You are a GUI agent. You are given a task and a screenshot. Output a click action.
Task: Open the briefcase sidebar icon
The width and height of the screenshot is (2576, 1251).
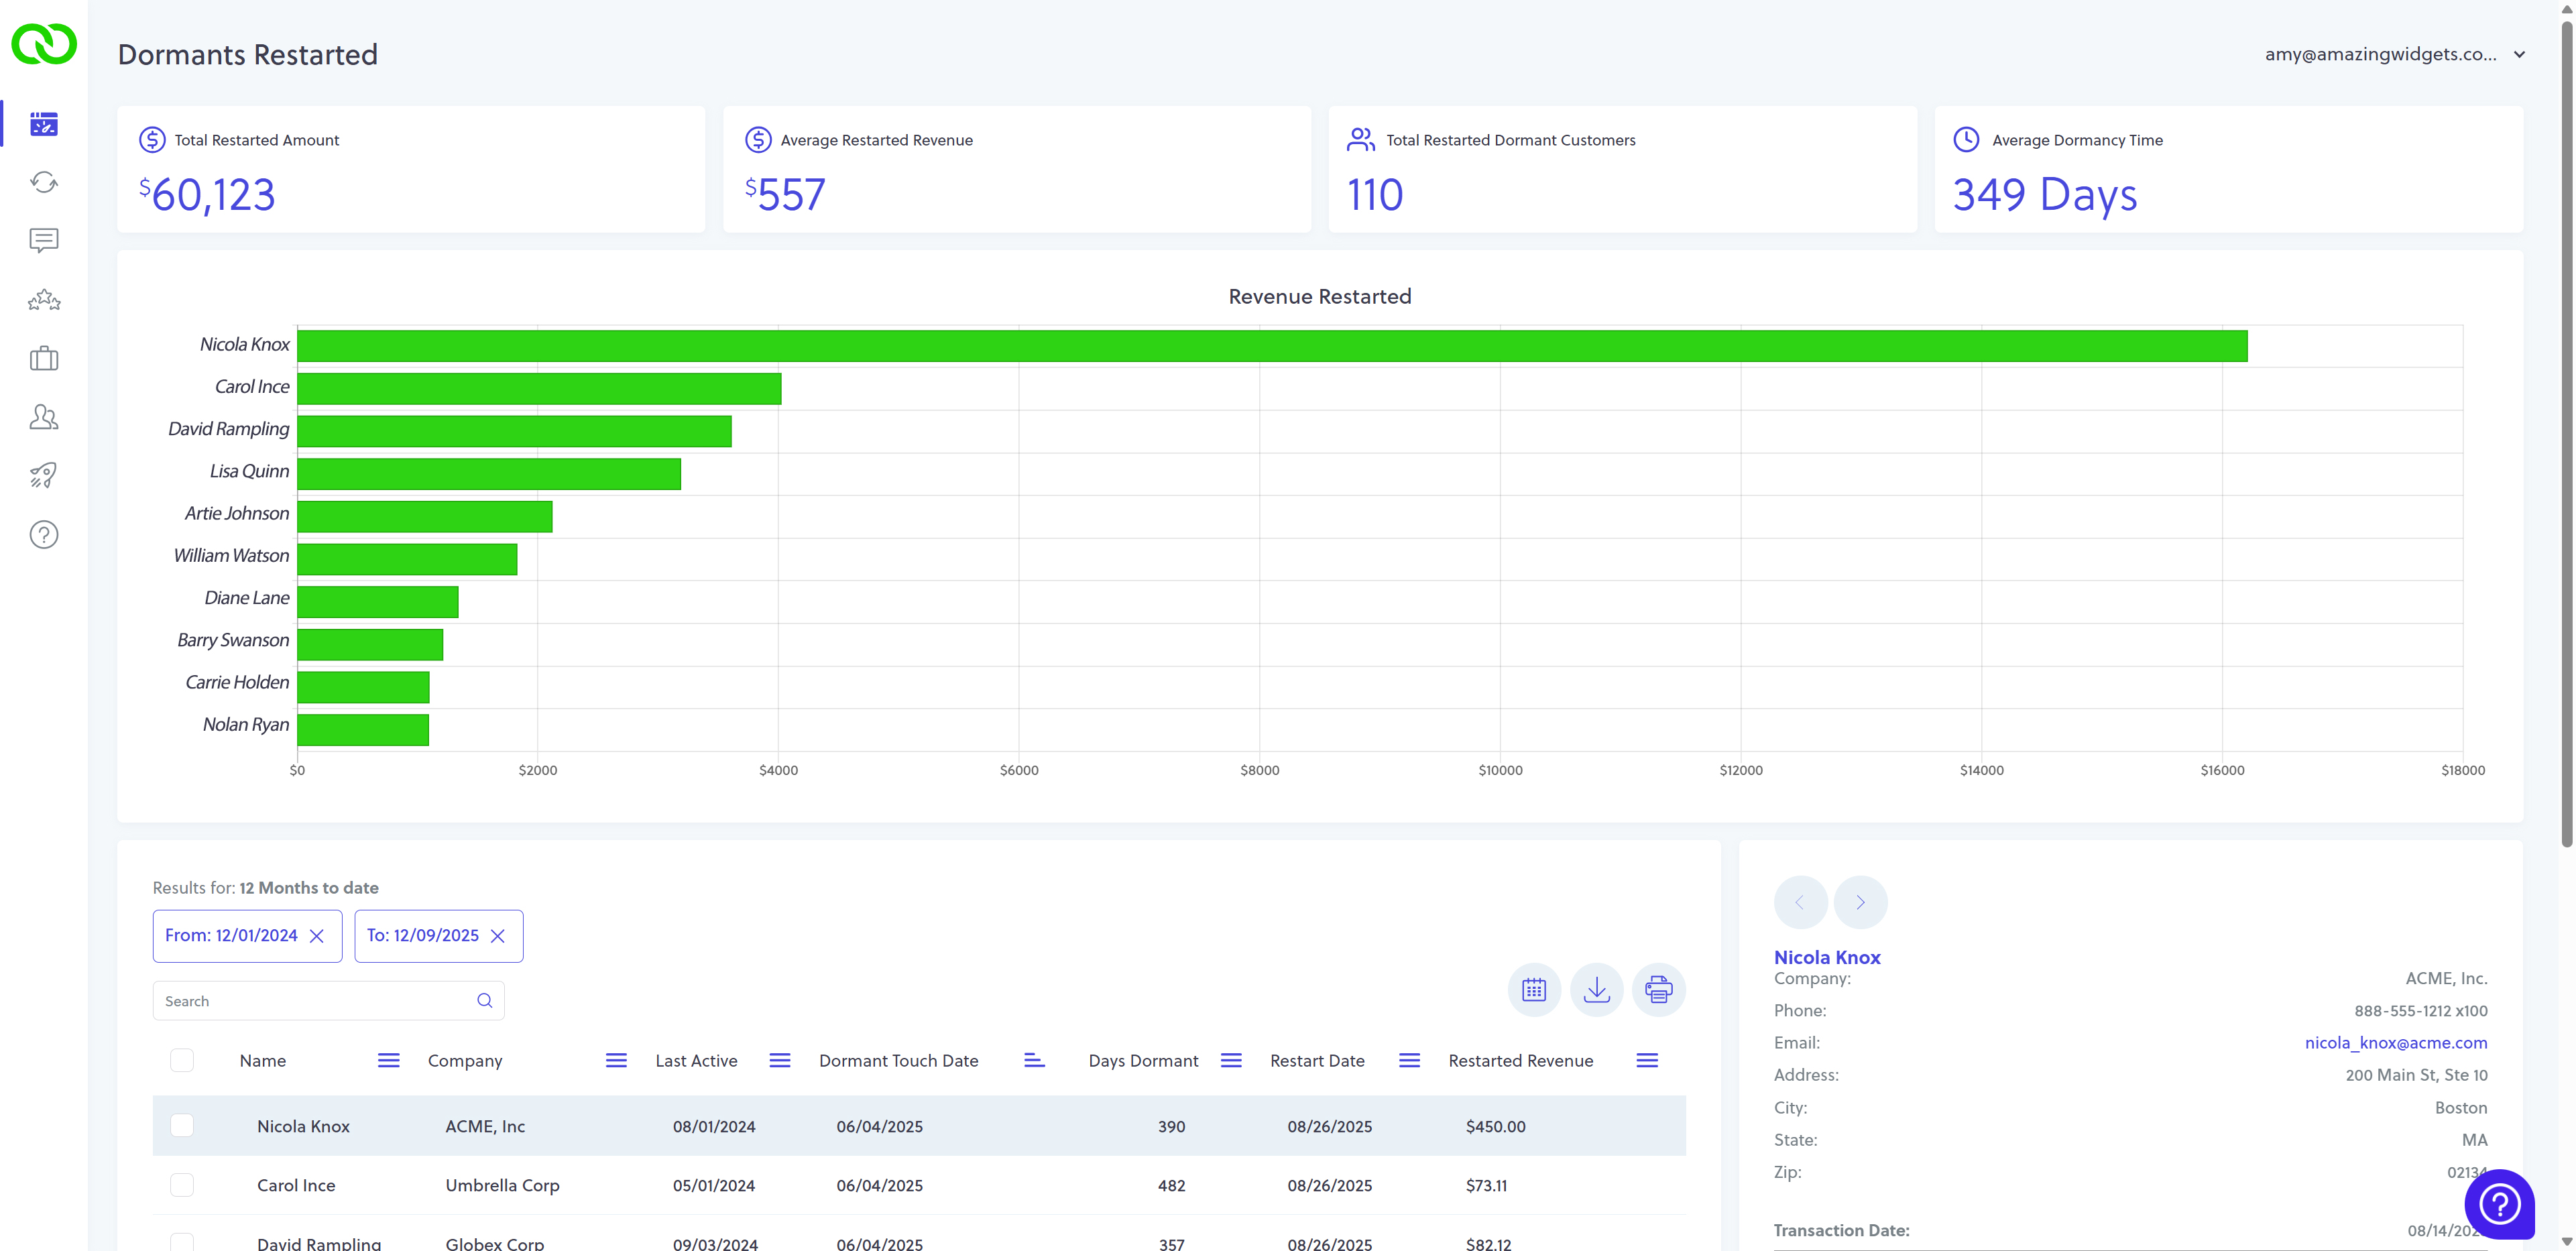[x=44, y=358]
